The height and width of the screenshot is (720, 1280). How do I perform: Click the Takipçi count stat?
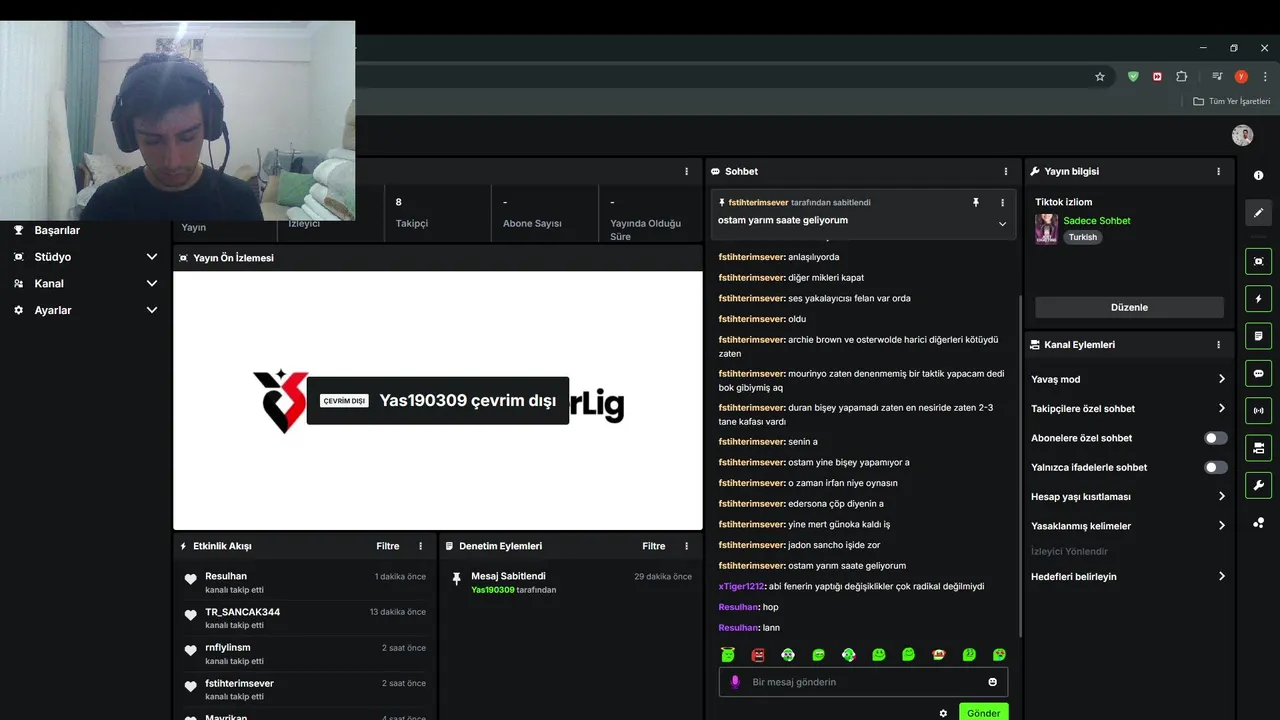(x=436, y=213)
